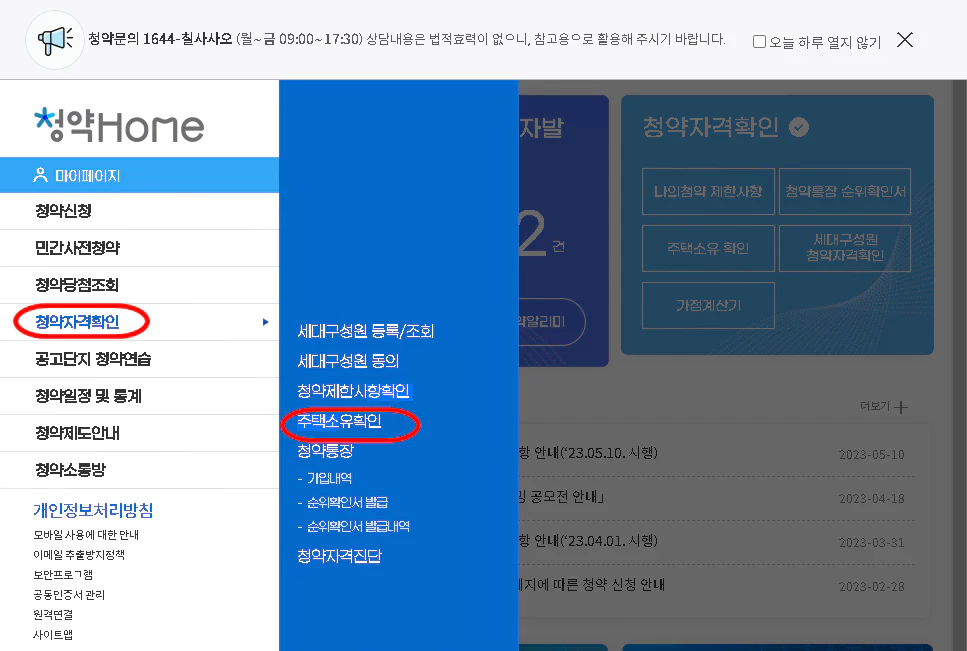
Task: Click 가점계산기 button
Action: pyautogui.click(x=708, y=305)
